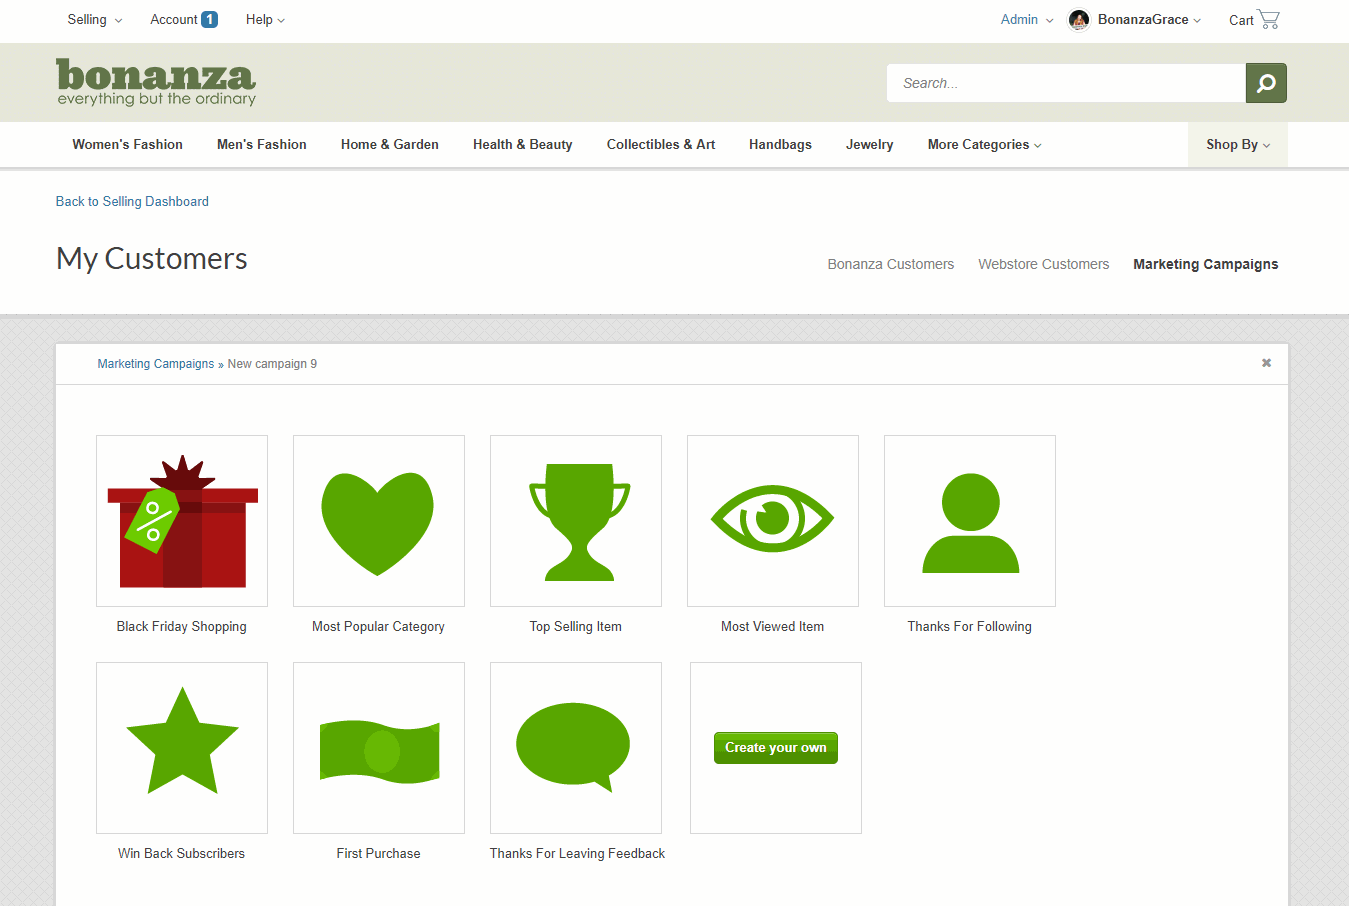Image resolution: width=1349 pixels, height=906 pixels.
Task: Click the My Customers heading
Action: [152, 258]
